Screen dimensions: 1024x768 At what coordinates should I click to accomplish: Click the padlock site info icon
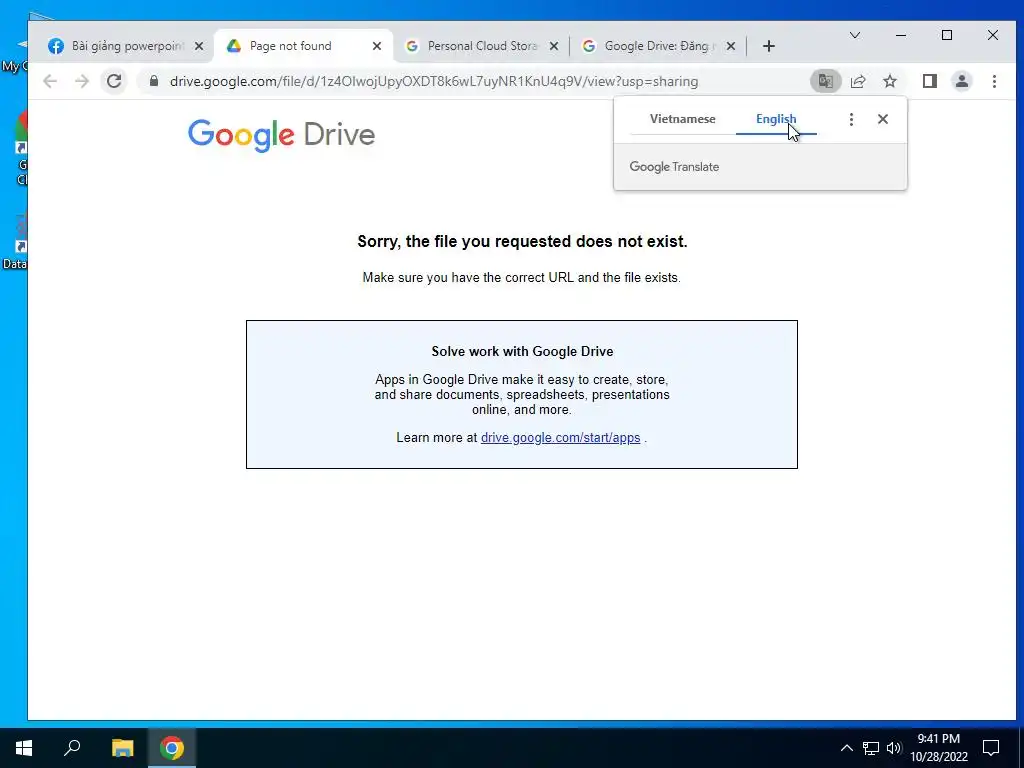coord(154,81)
